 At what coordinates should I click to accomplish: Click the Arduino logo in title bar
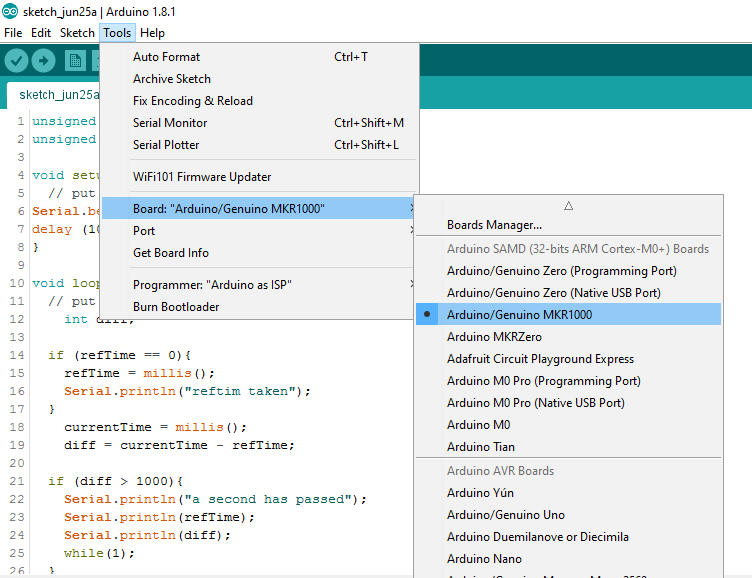pyautogui.click(x=9, y=11)
